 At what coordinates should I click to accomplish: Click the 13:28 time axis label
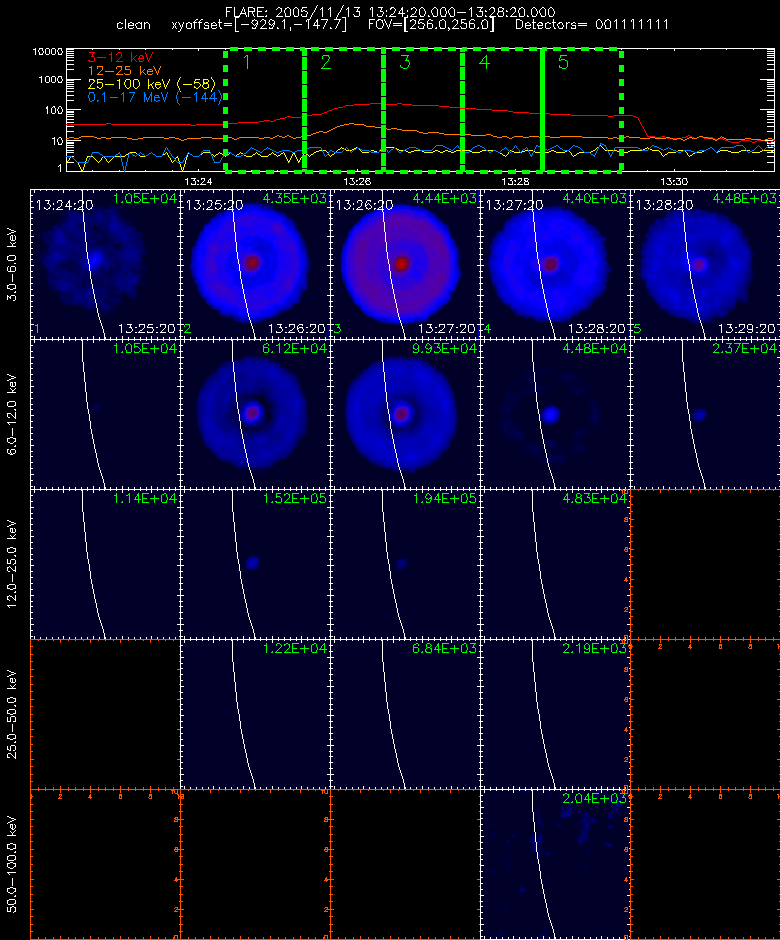pyautogui.click(x=516, y=181)
